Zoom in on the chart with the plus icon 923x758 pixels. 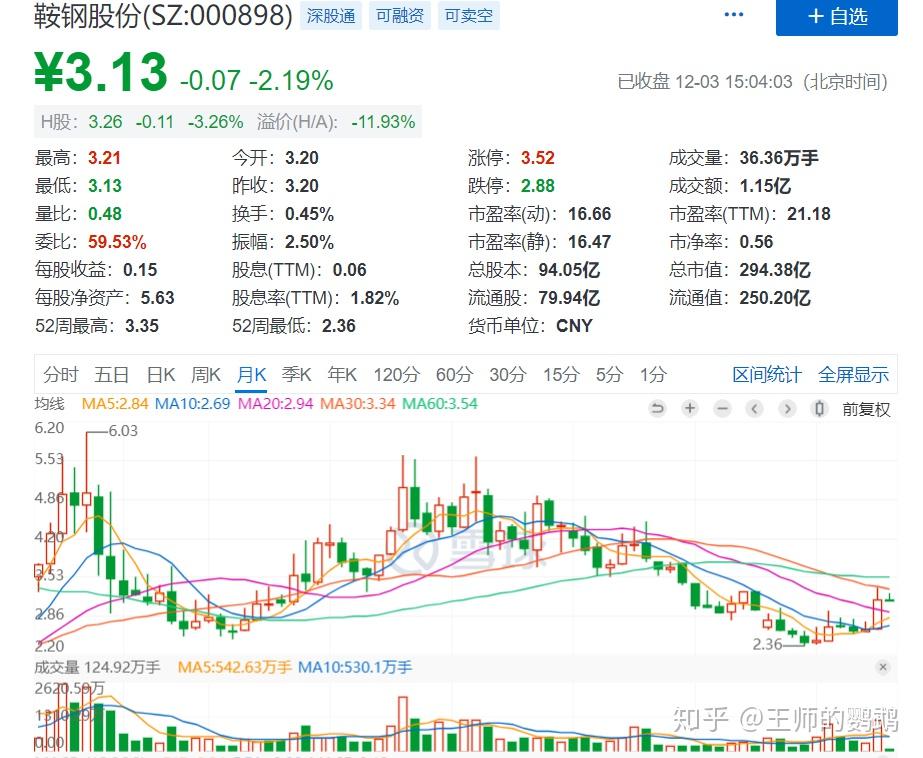point(689,409)
